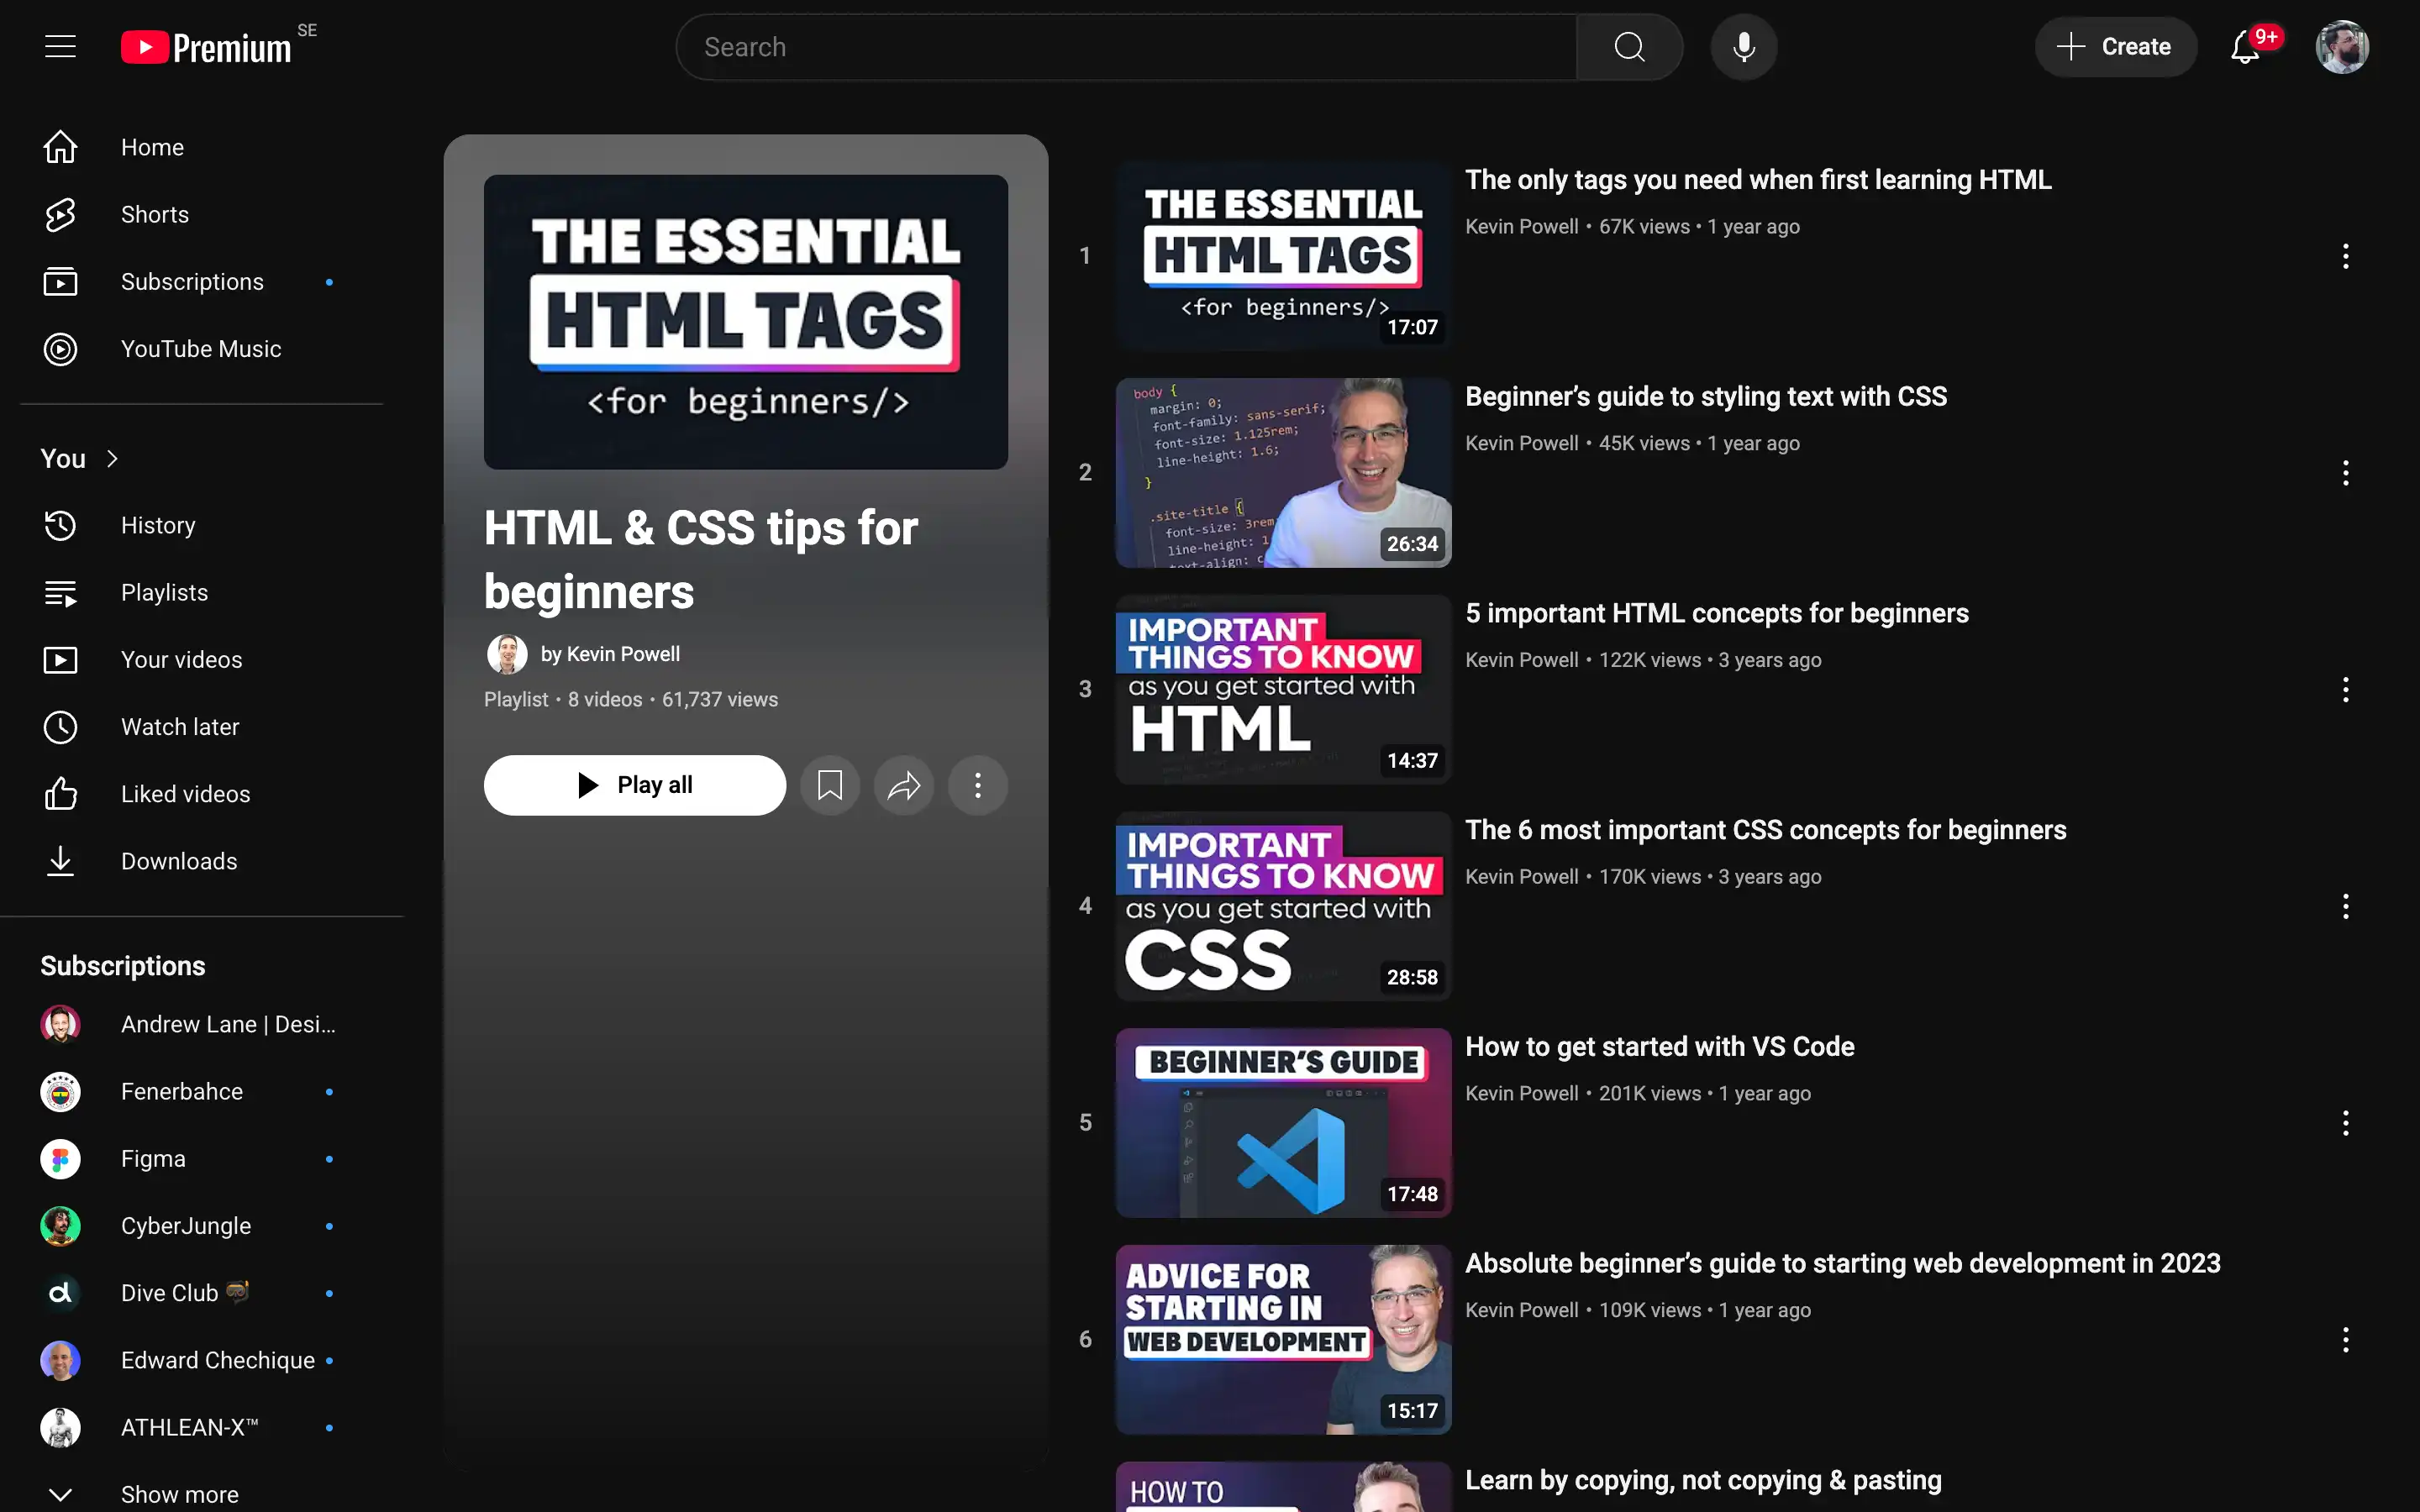The height and width of the screenshot is (1512, 2420).
Task: Click the Your videos icon
Action: [60, 660]
